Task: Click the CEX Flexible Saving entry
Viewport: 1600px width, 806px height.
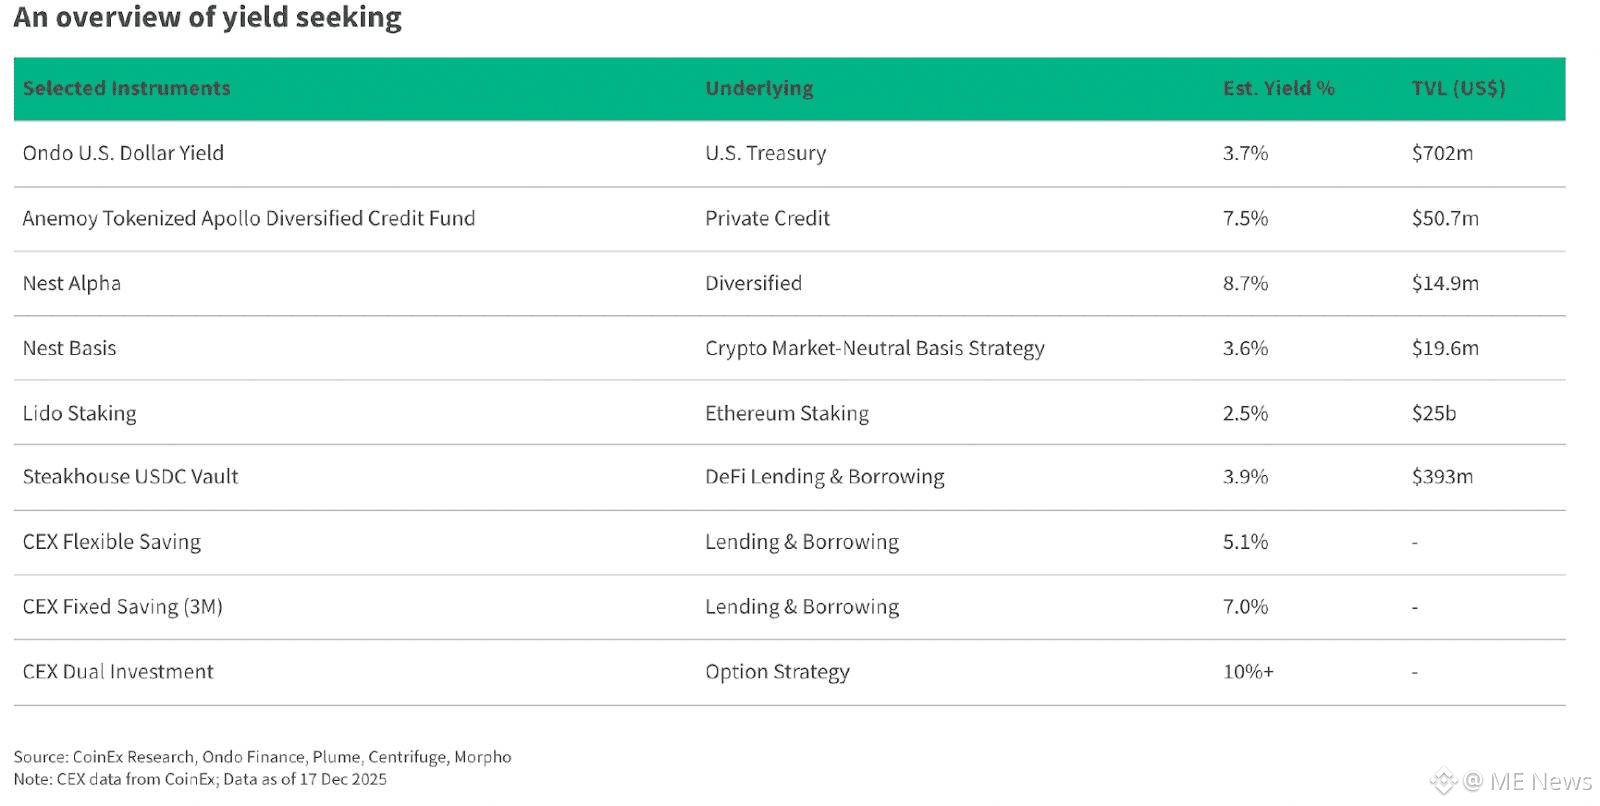Action: pos(111,542)
